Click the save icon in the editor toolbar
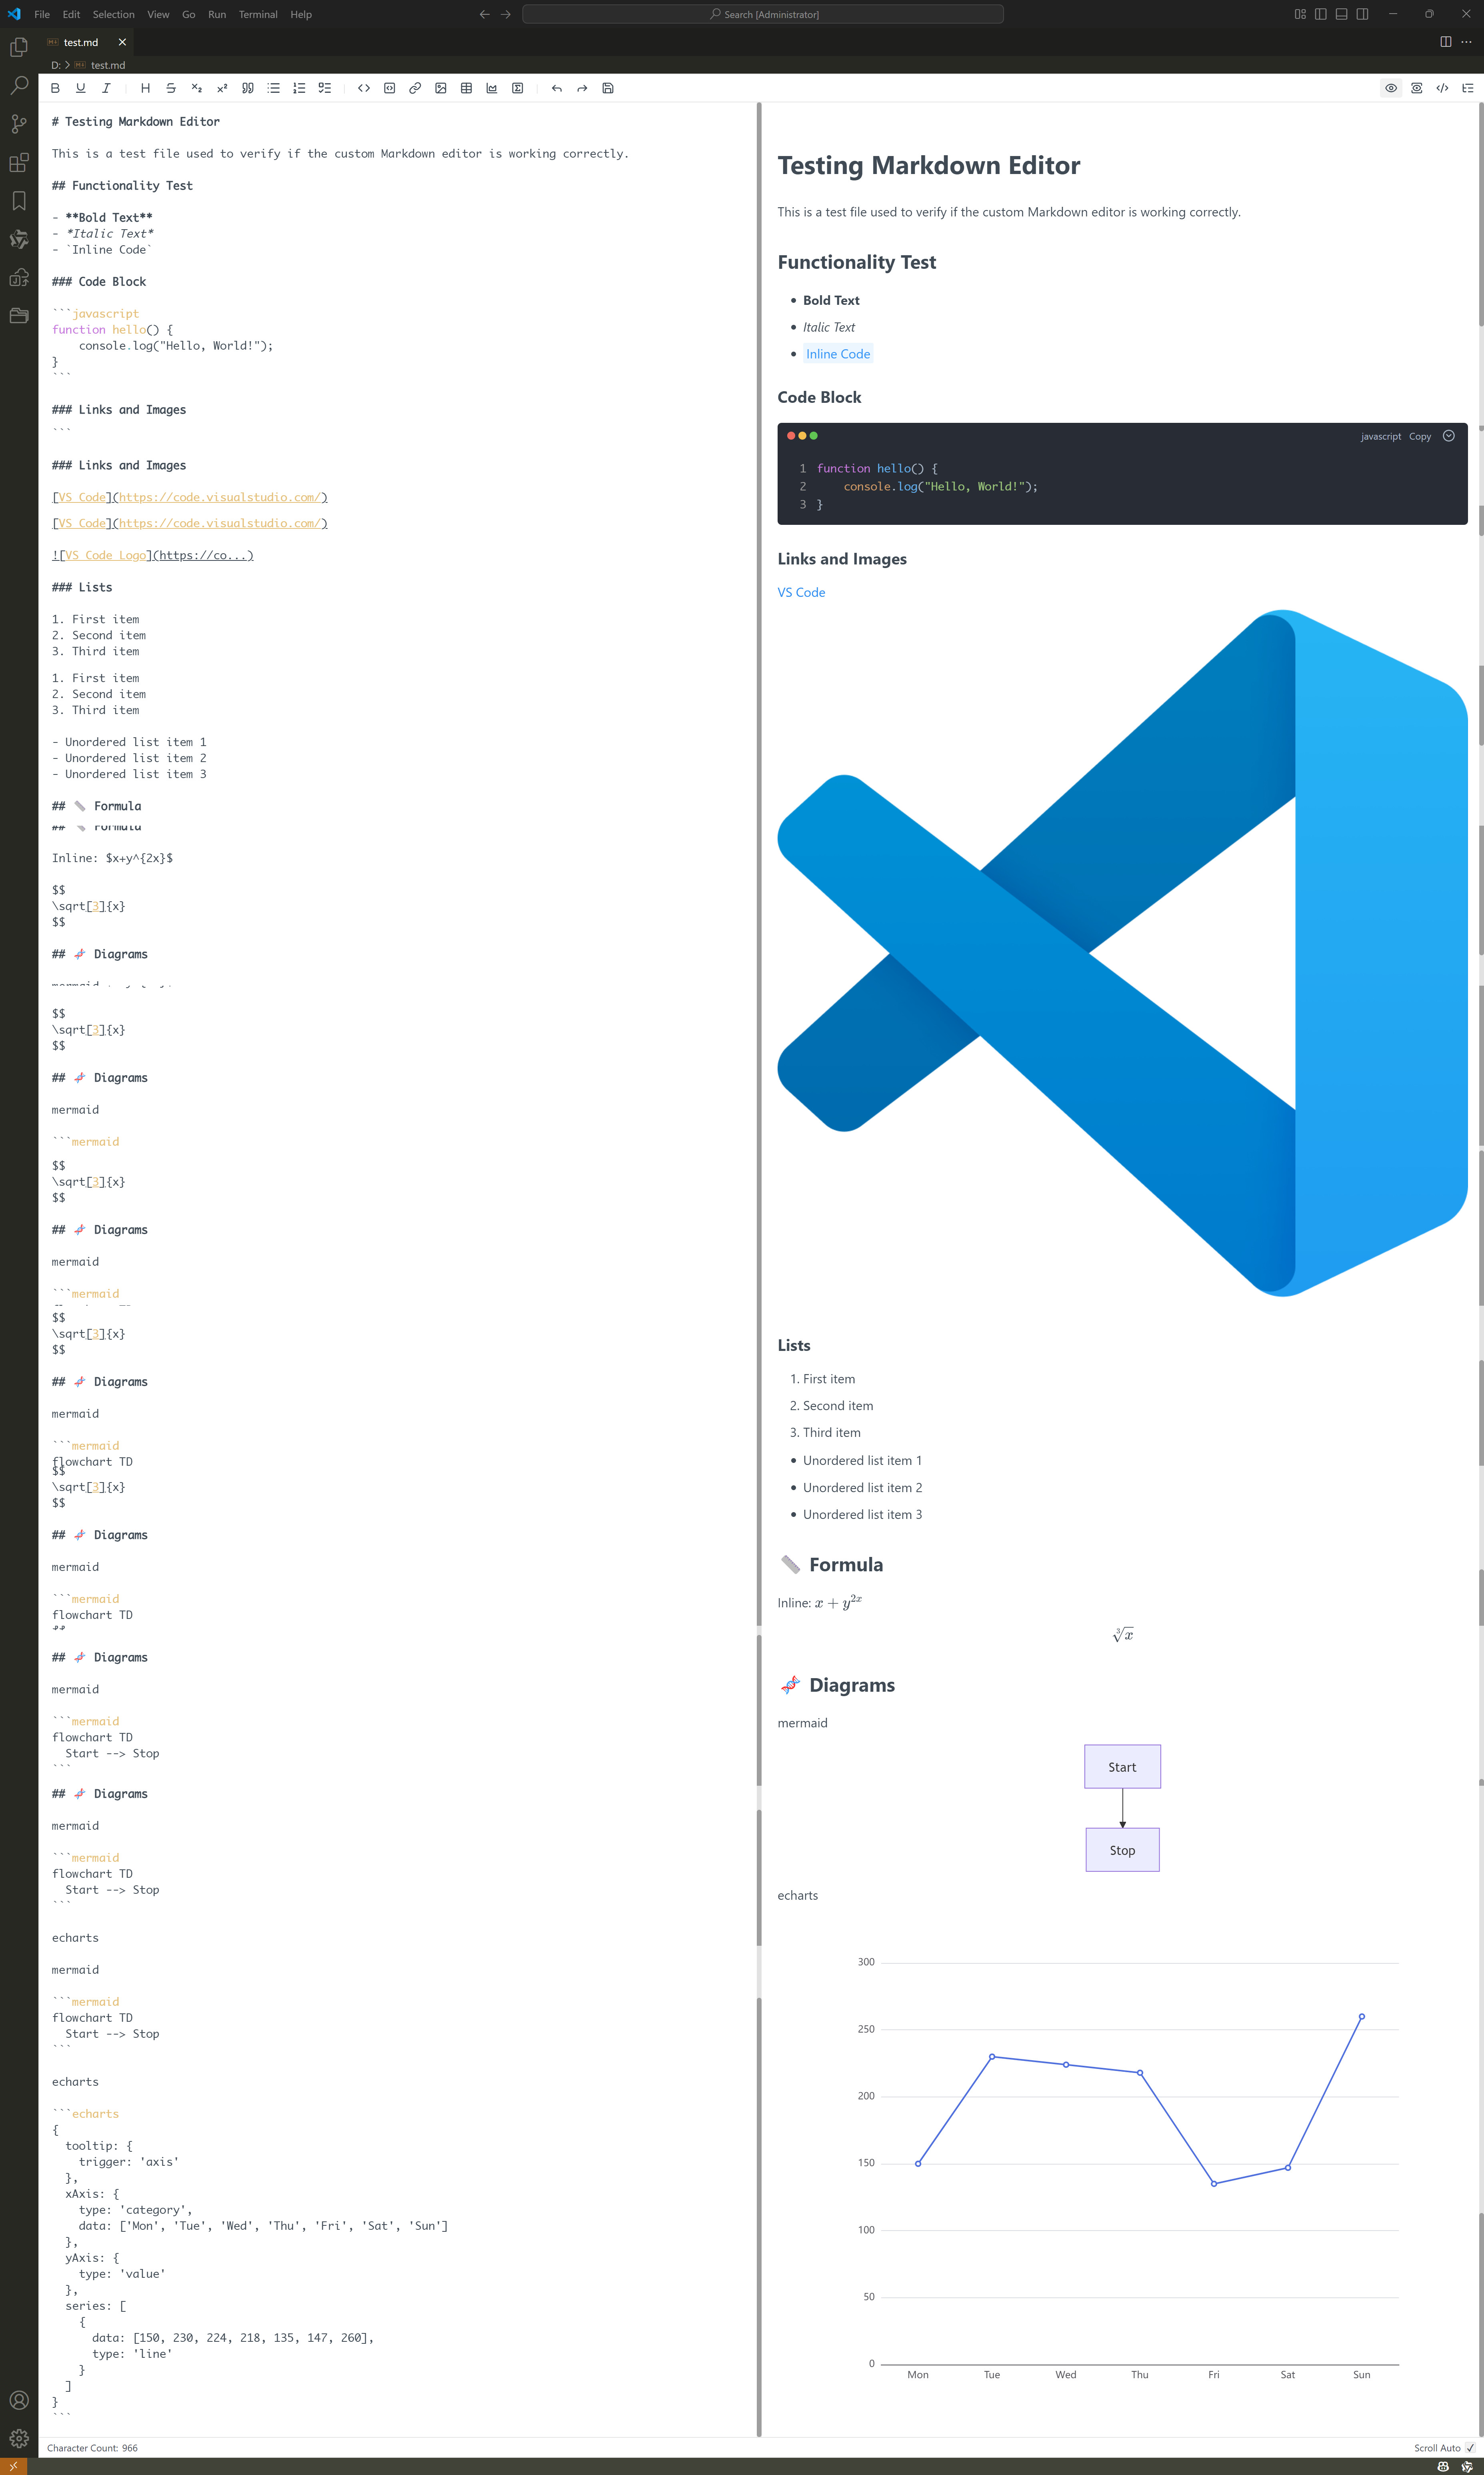1484x2475 pixels. [x=608, y=88]
